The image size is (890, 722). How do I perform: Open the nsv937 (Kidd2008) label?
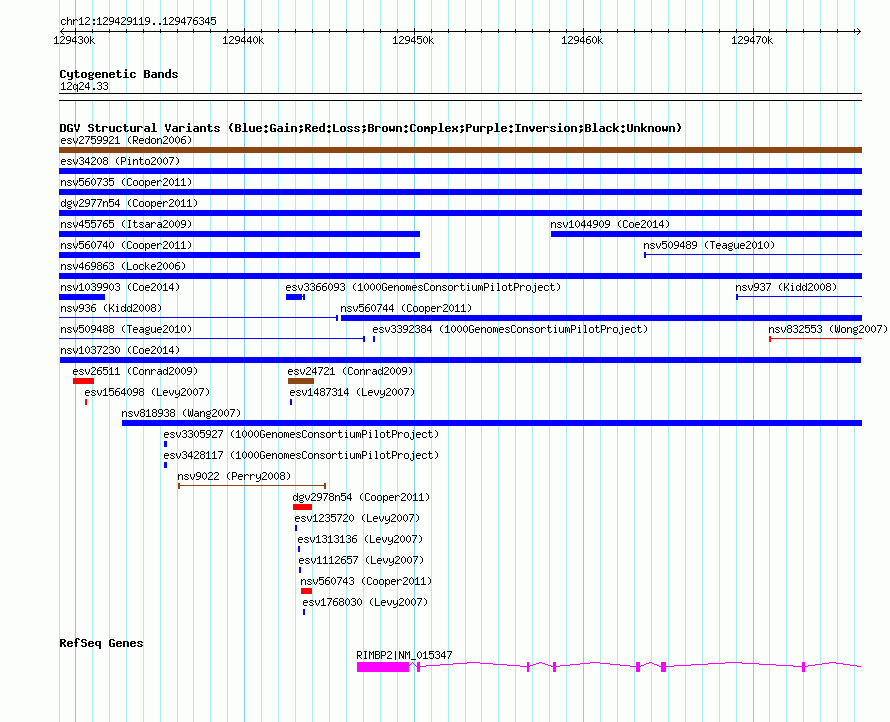786,287
